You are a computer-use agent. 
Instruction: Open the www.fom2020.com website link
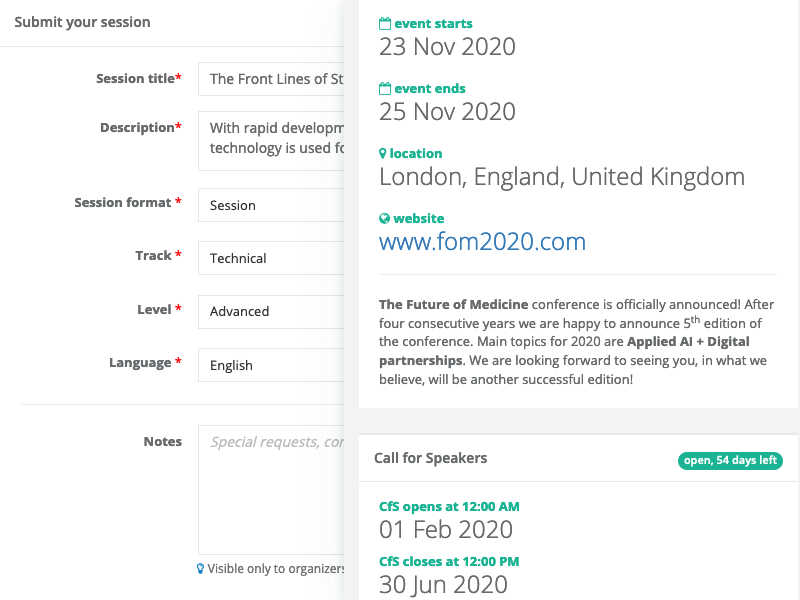[482, 241]
